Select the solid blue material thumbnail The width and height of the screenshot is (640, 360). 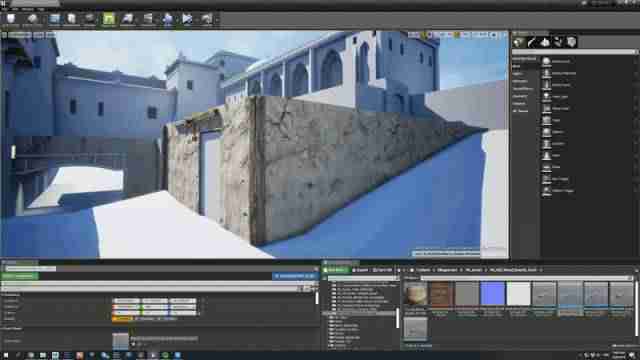pos(493,293)
